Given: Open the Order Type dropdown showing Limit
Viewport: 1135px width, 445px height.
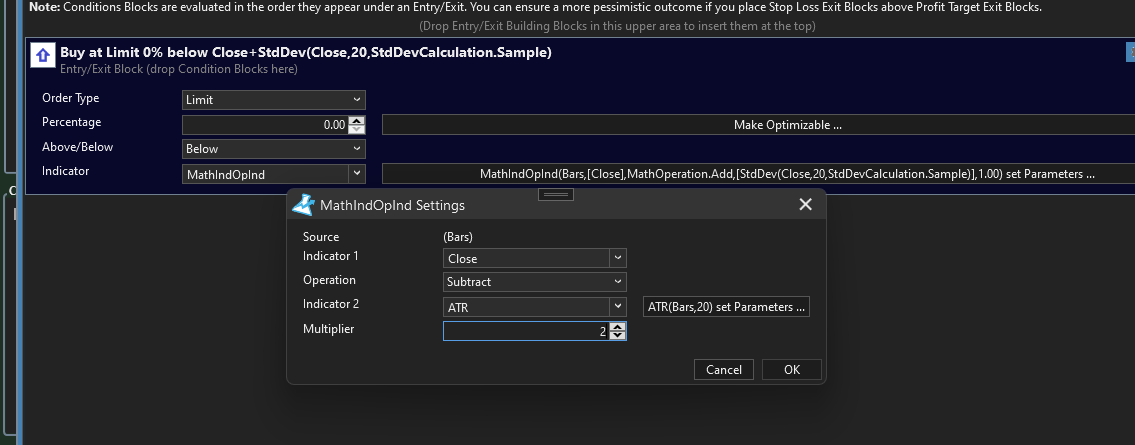Looking at the screenshot, I should click(274, 100).
